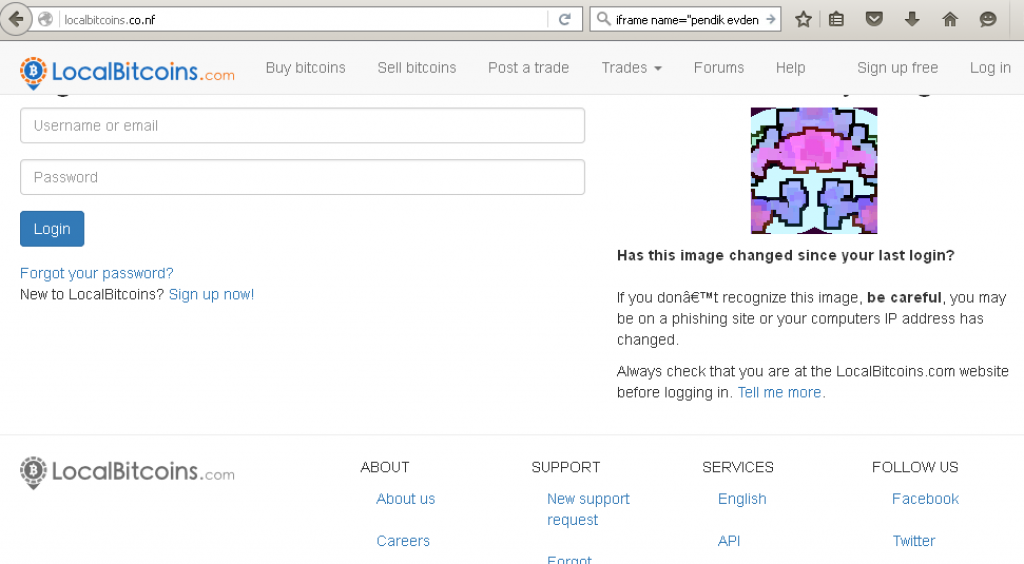The image size is (1024, 564).
Task: Click the blue Login button
Action: 52,228
